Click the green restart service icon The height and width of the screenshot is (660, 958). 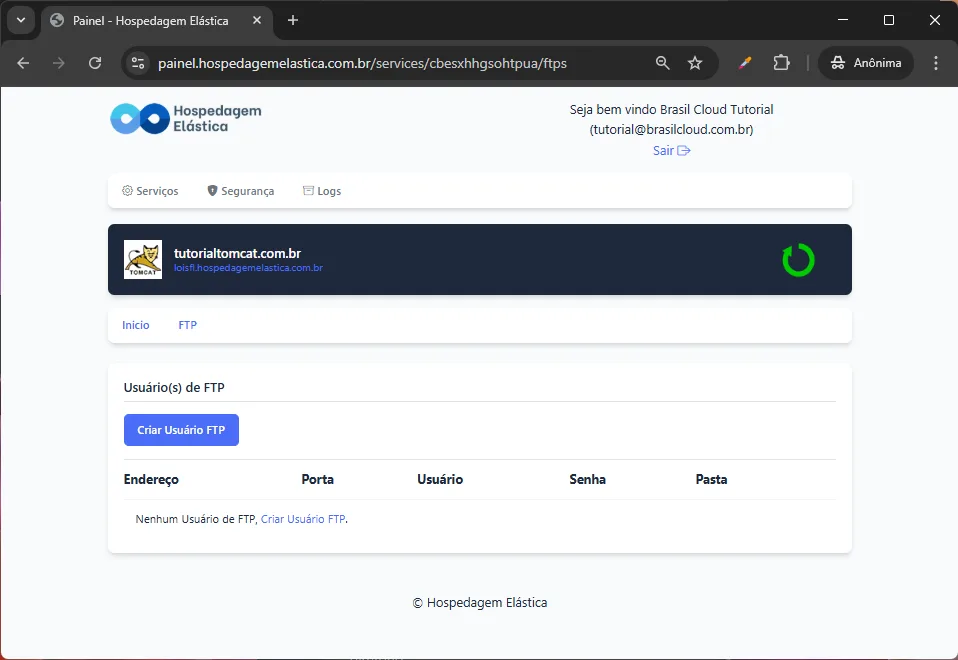(799, 260)
